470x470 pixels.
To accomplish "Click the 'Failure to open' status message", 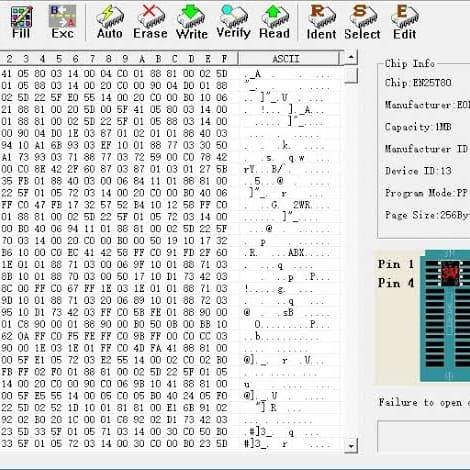I will [x=424, y=403].
